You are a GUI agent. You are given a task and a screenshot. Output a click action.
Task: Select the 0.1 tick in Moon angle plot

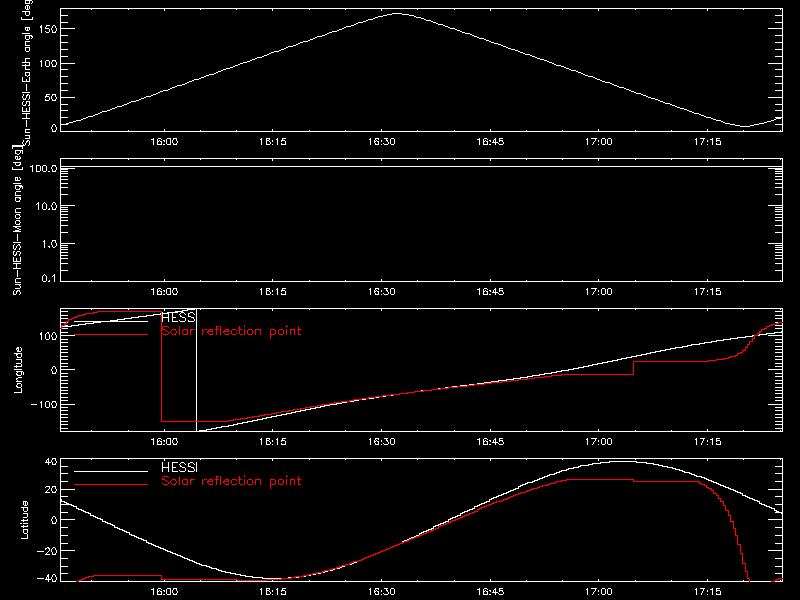pyautogui.click(x=49, y=278)
